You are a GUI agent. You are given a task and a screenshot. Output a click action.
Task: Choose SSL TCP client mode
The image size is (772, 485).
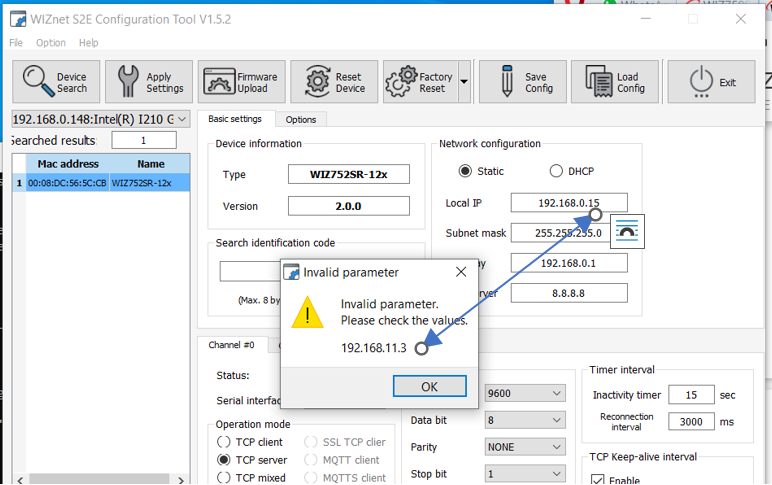coord(311,442)
